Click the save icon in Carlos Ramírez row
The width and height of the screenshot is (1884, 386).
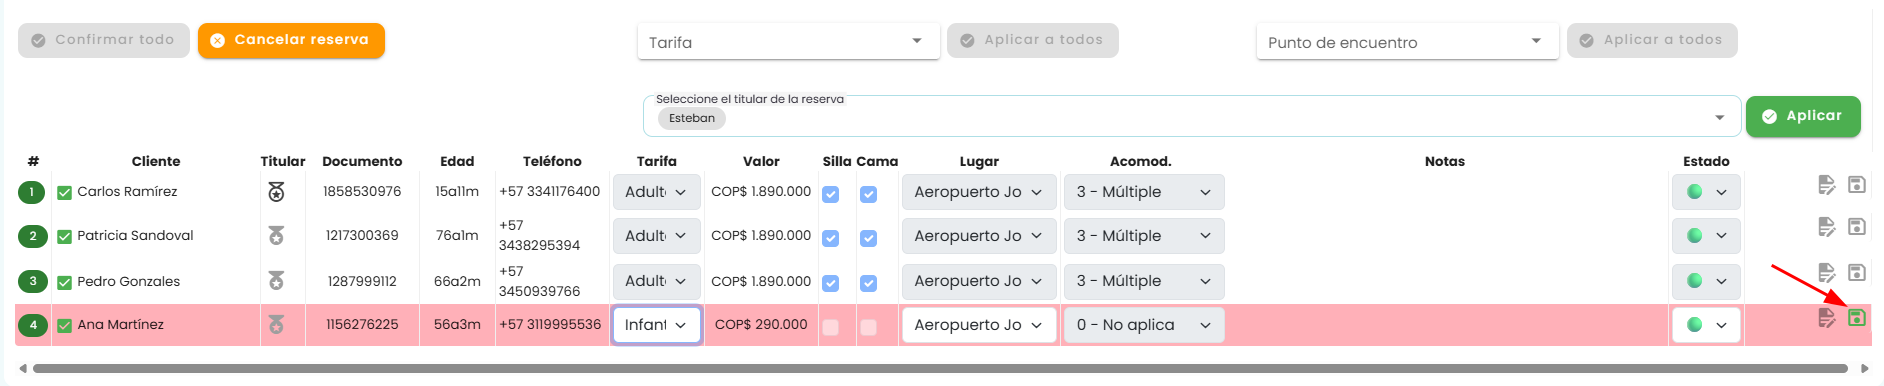click(x=1856, y=185)
